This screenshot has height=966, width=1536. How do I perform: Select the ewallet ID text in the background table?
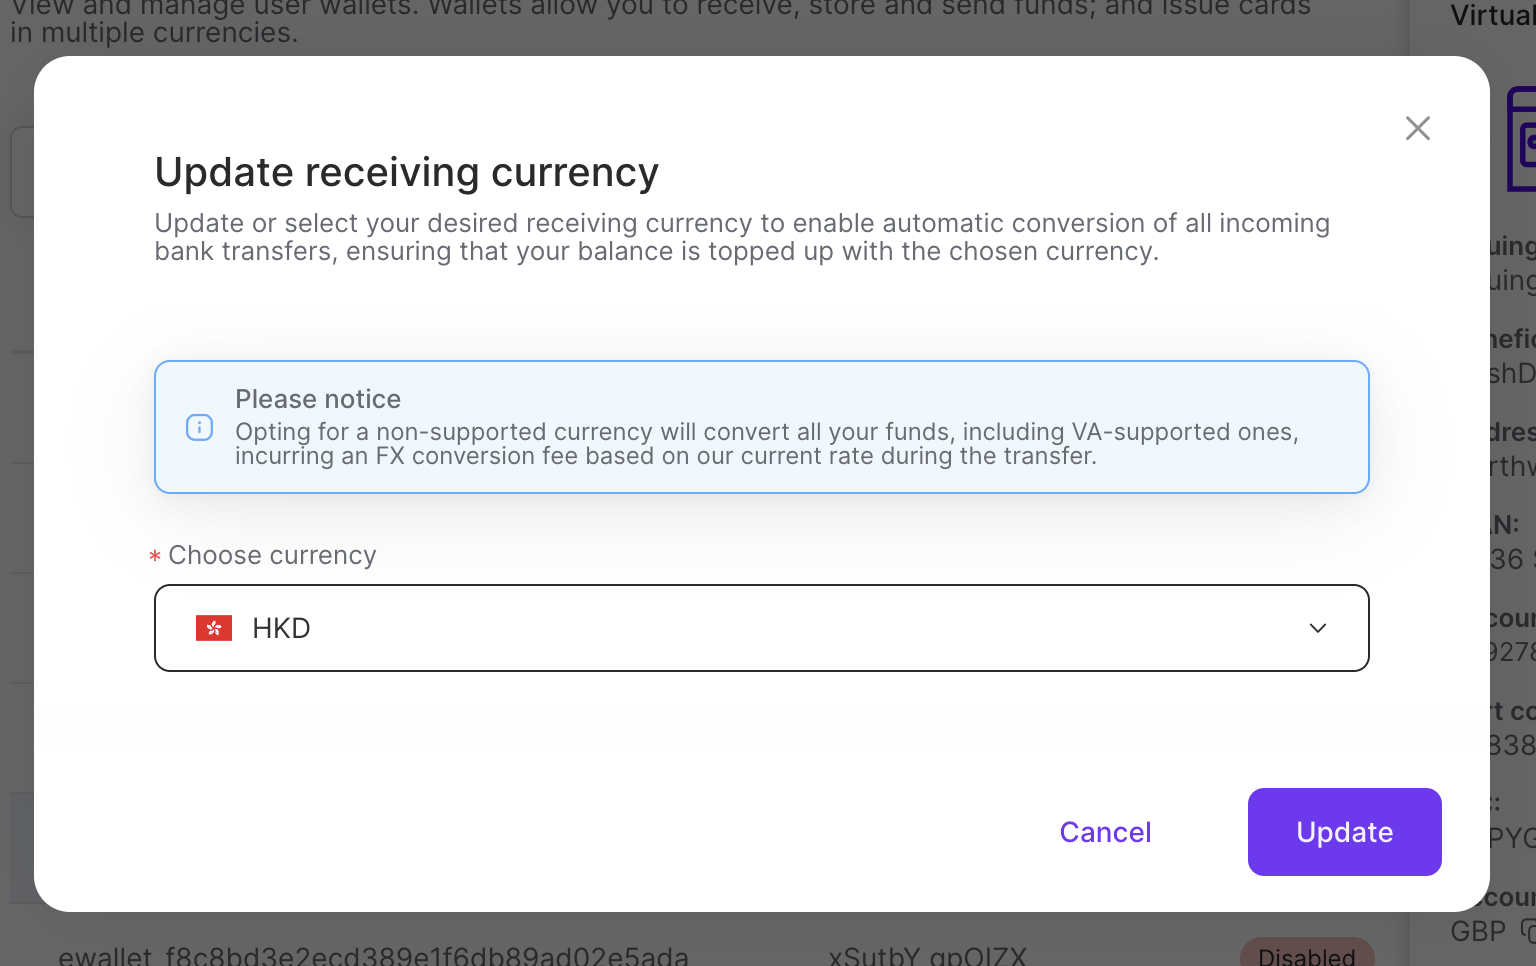375,955
